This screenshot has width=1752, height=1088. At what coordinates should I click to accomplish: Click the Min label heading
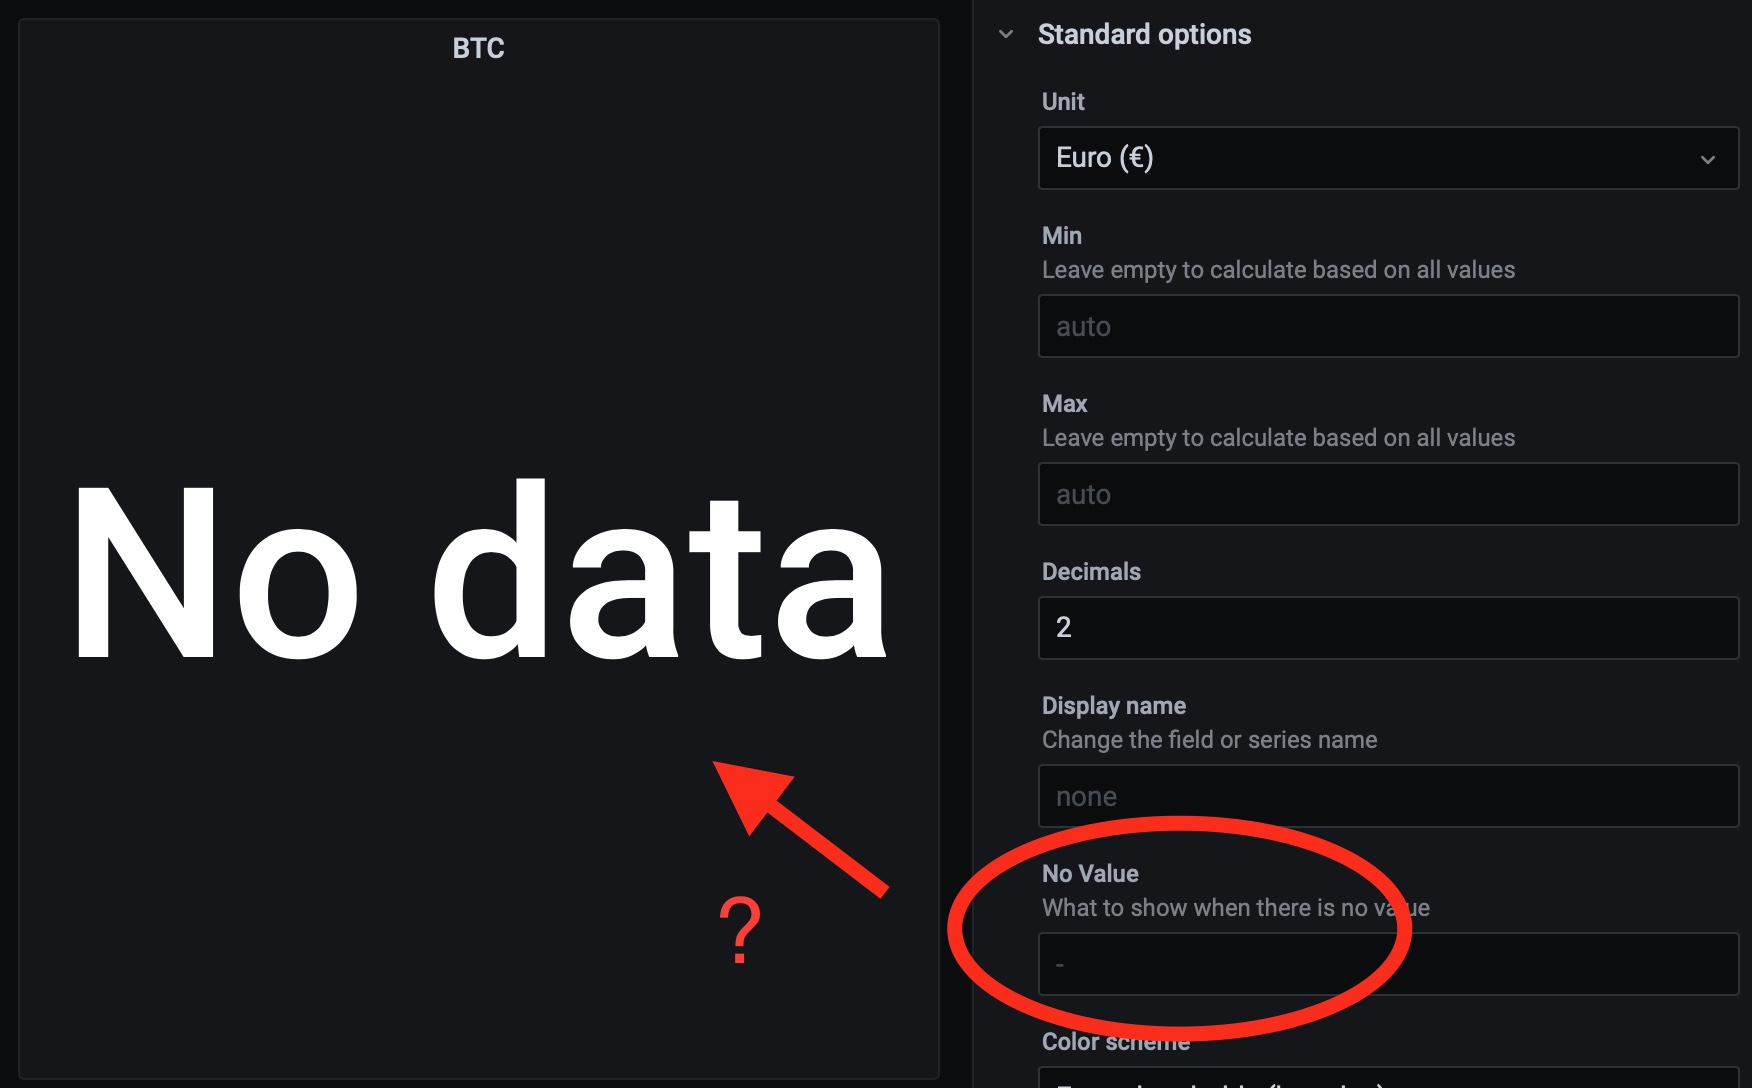1062,235
